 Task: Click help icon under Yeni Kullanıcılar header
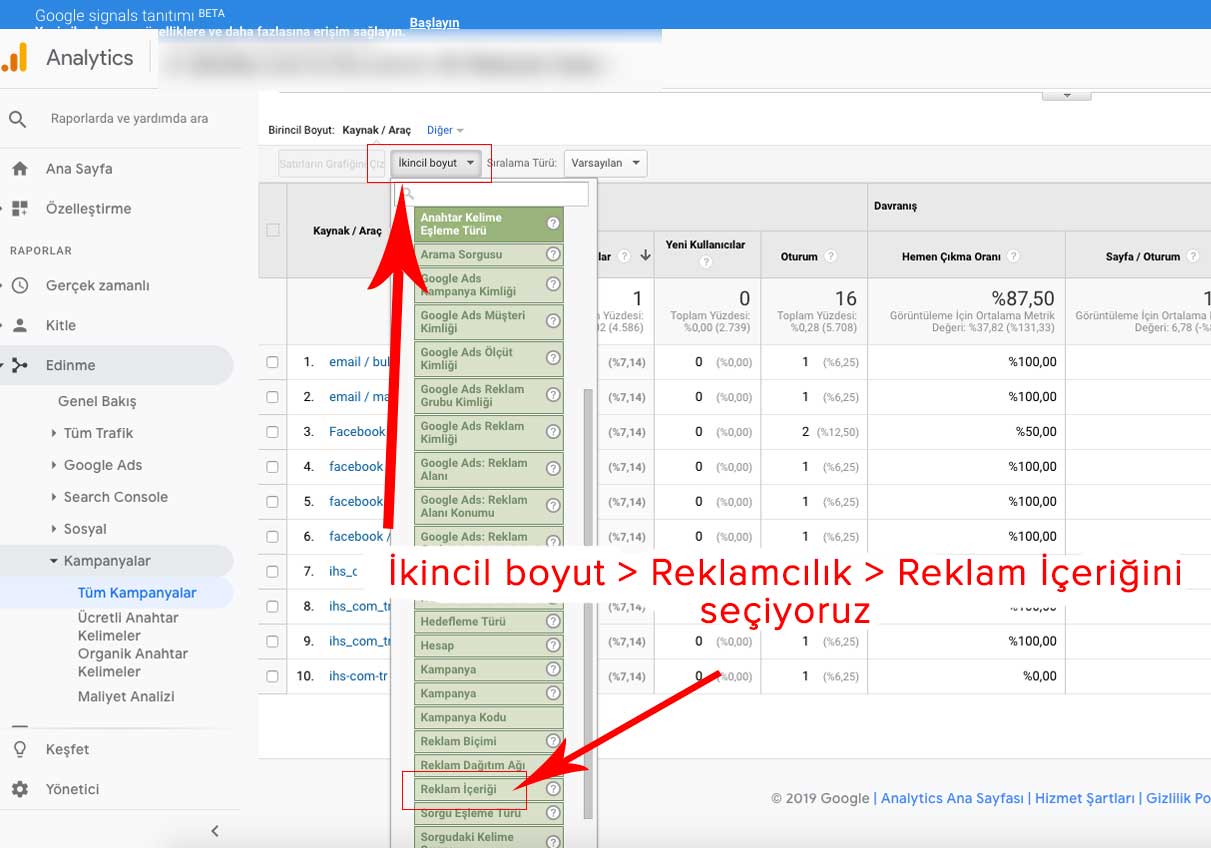pyautogui.click(x=706, y=262)
